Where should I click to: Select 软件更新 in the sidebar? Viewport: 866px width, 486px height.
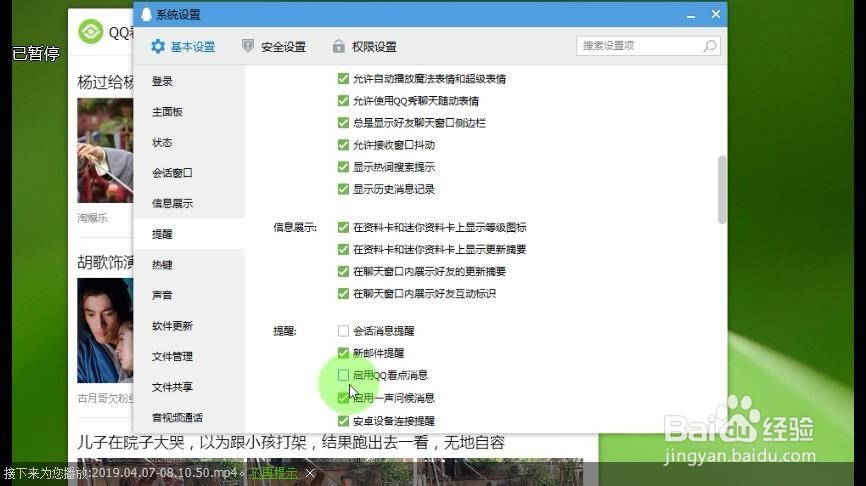point(189,326)
